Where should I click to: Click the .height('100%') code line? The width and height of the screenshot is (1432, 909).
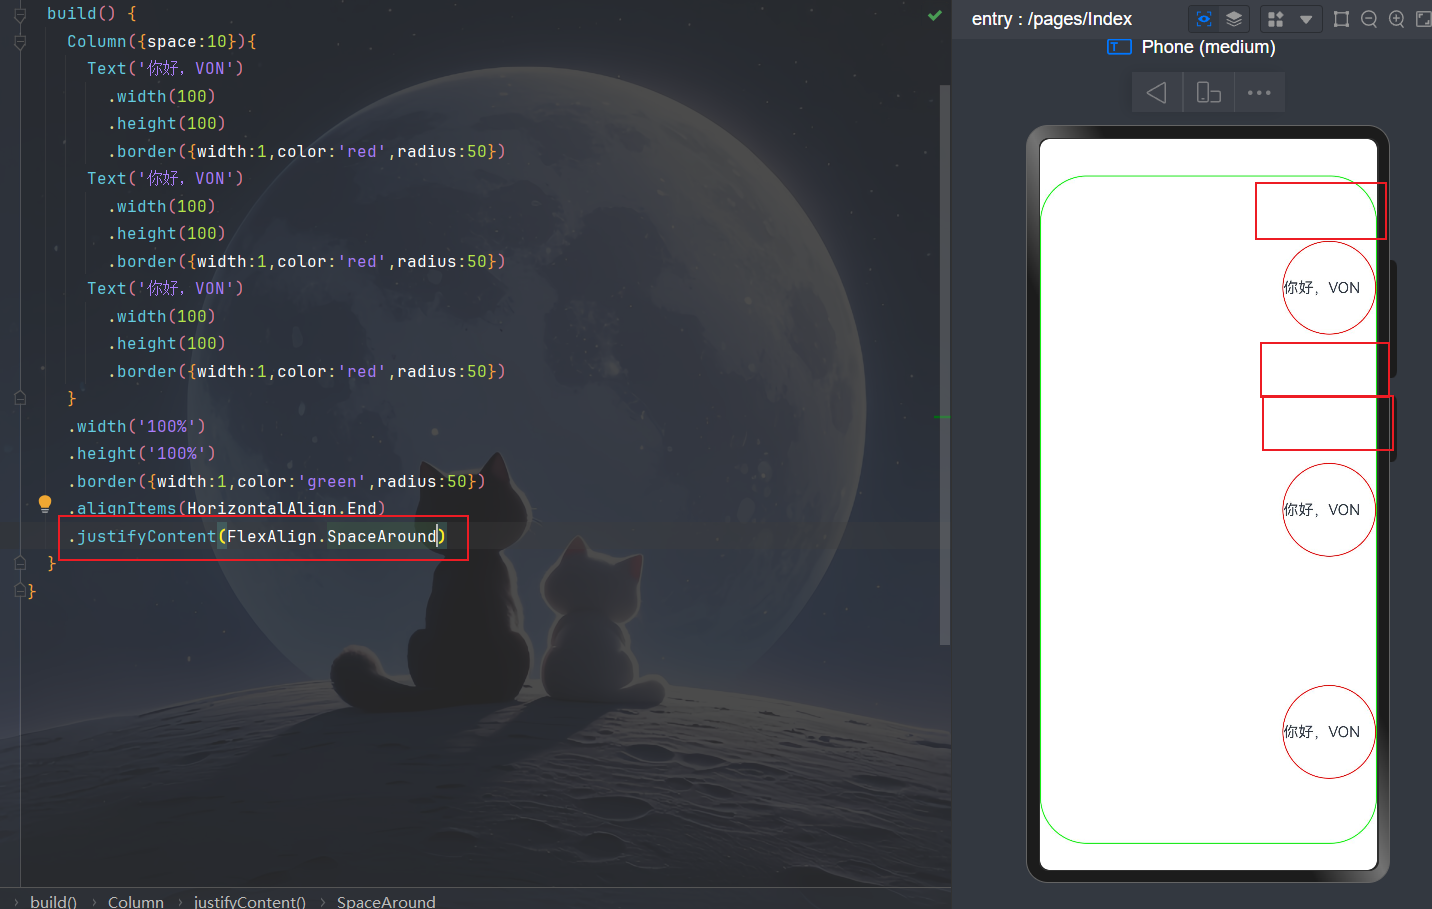click(x=142, y=454)
